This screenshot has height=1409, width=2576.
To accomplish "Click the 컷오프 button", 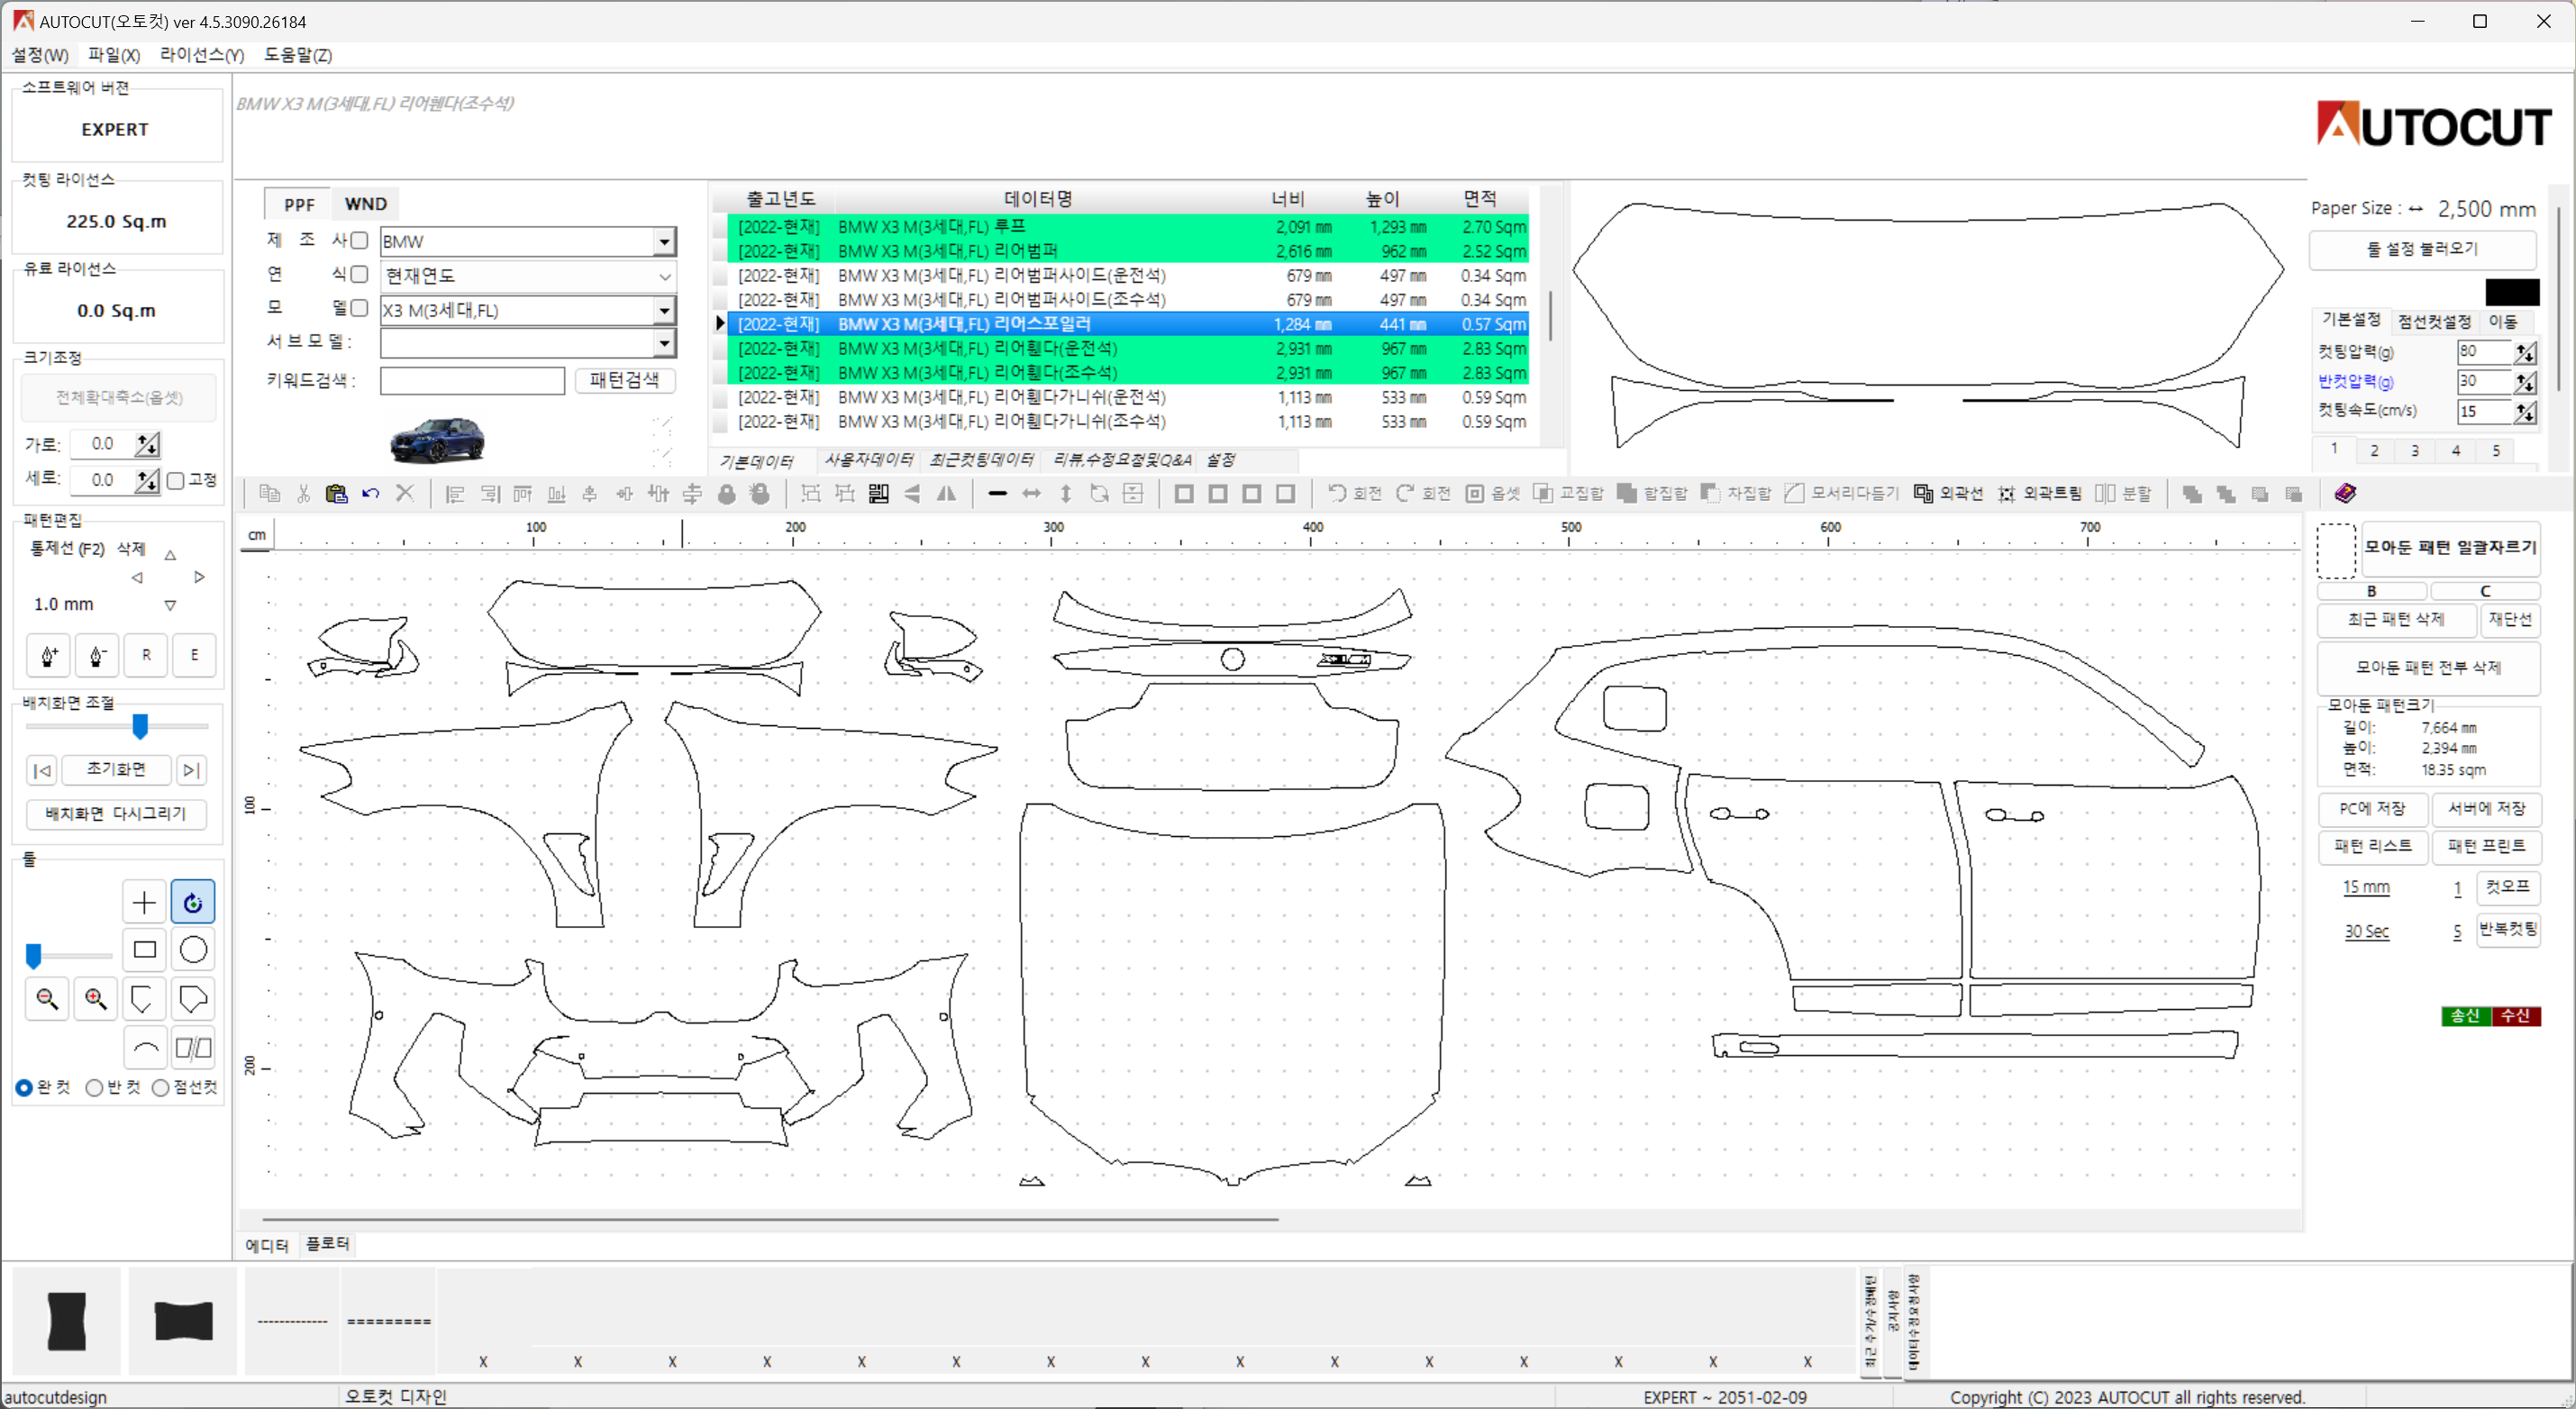I will tap(2508, 887).
